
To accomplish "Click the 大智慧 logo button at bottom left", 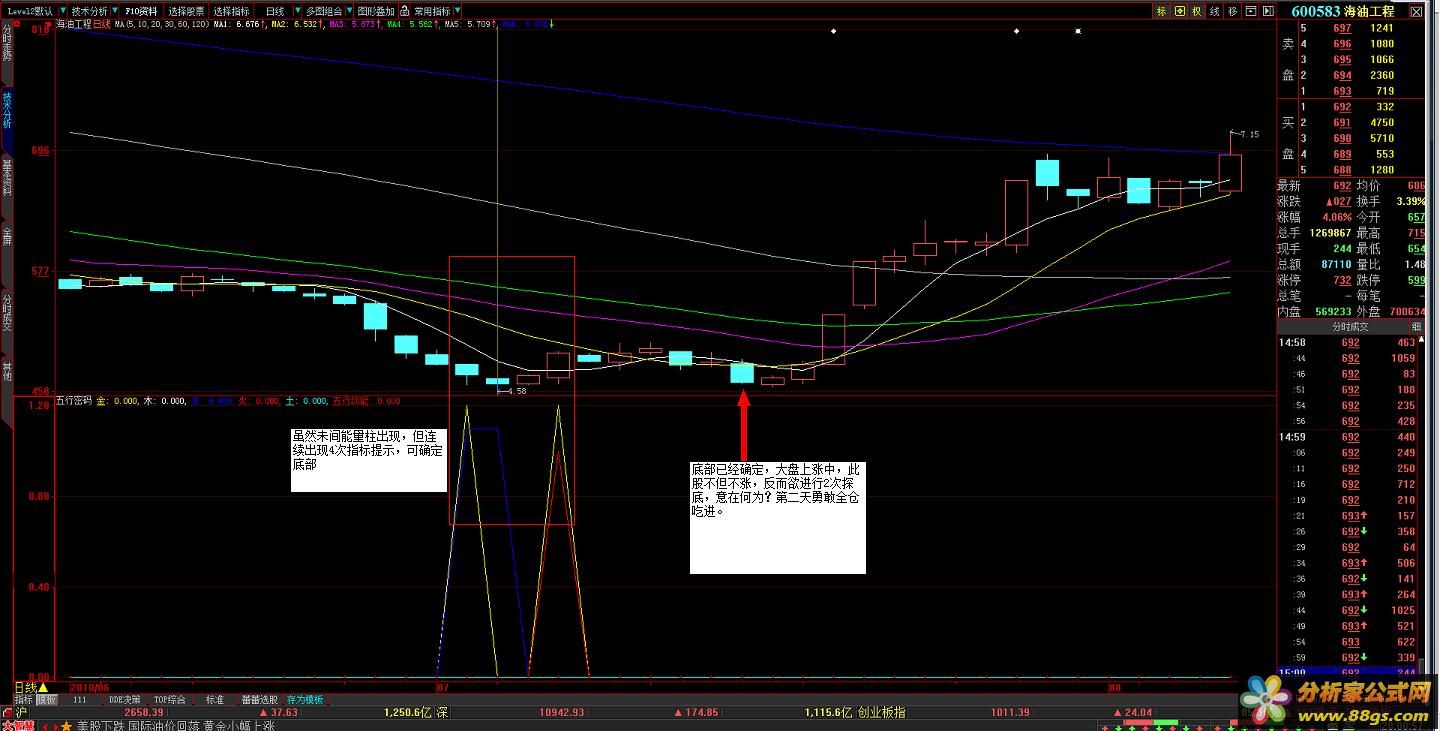I will 17,725.
